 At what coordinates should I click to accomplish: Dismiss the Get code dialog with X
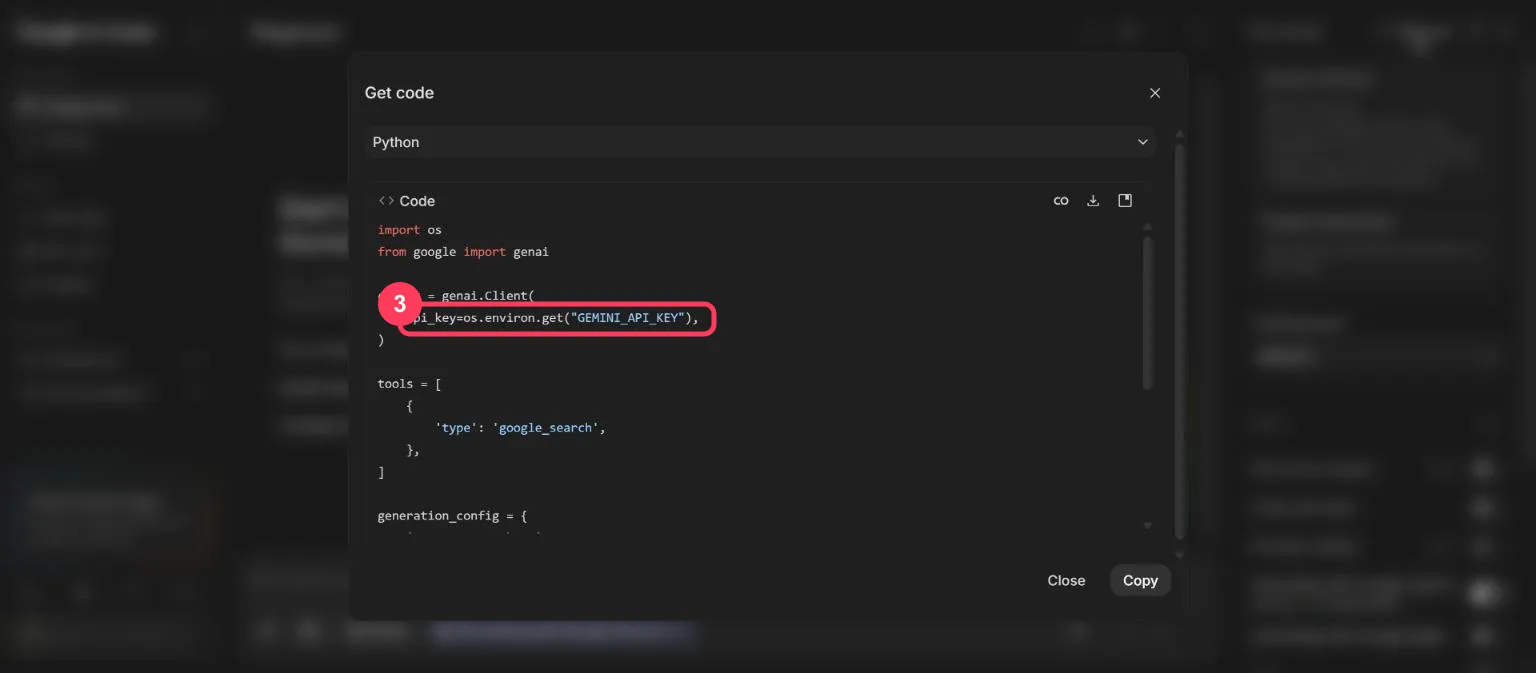click(1155, 93)
